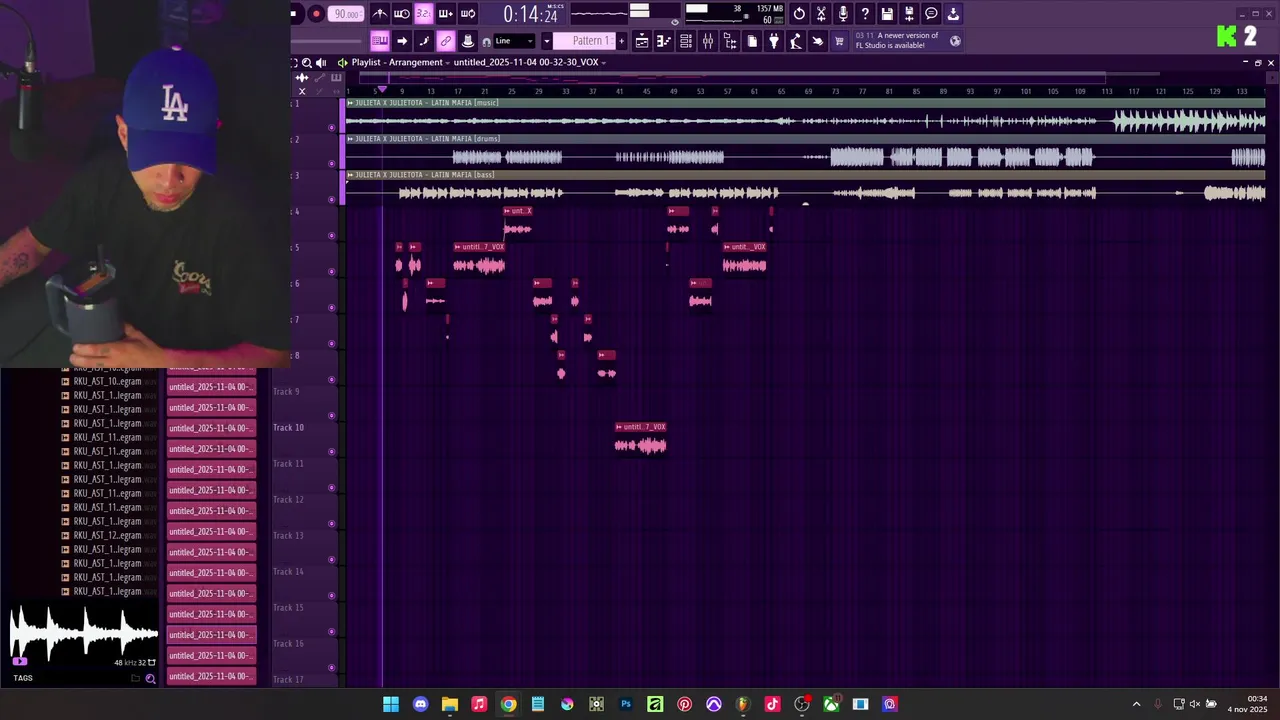This screenshot has width=1280, height=720.
Task: Select the RKU_AST_12..egram sample in browser
Action: coord(107,535)
